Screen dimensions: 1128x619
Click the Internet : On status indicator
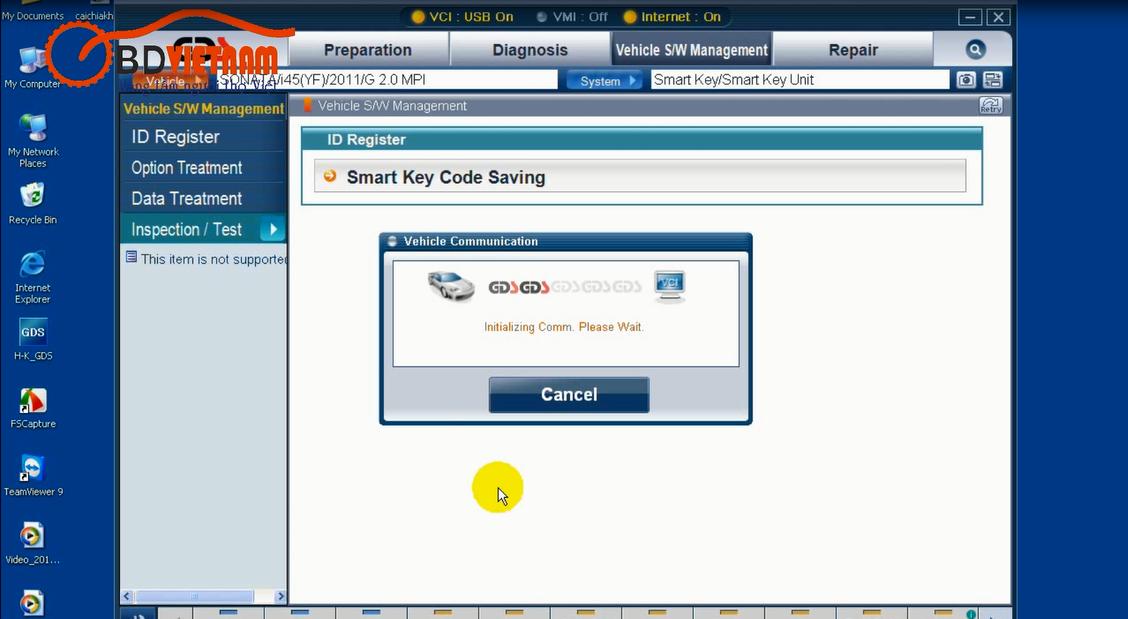pos(672,17)
